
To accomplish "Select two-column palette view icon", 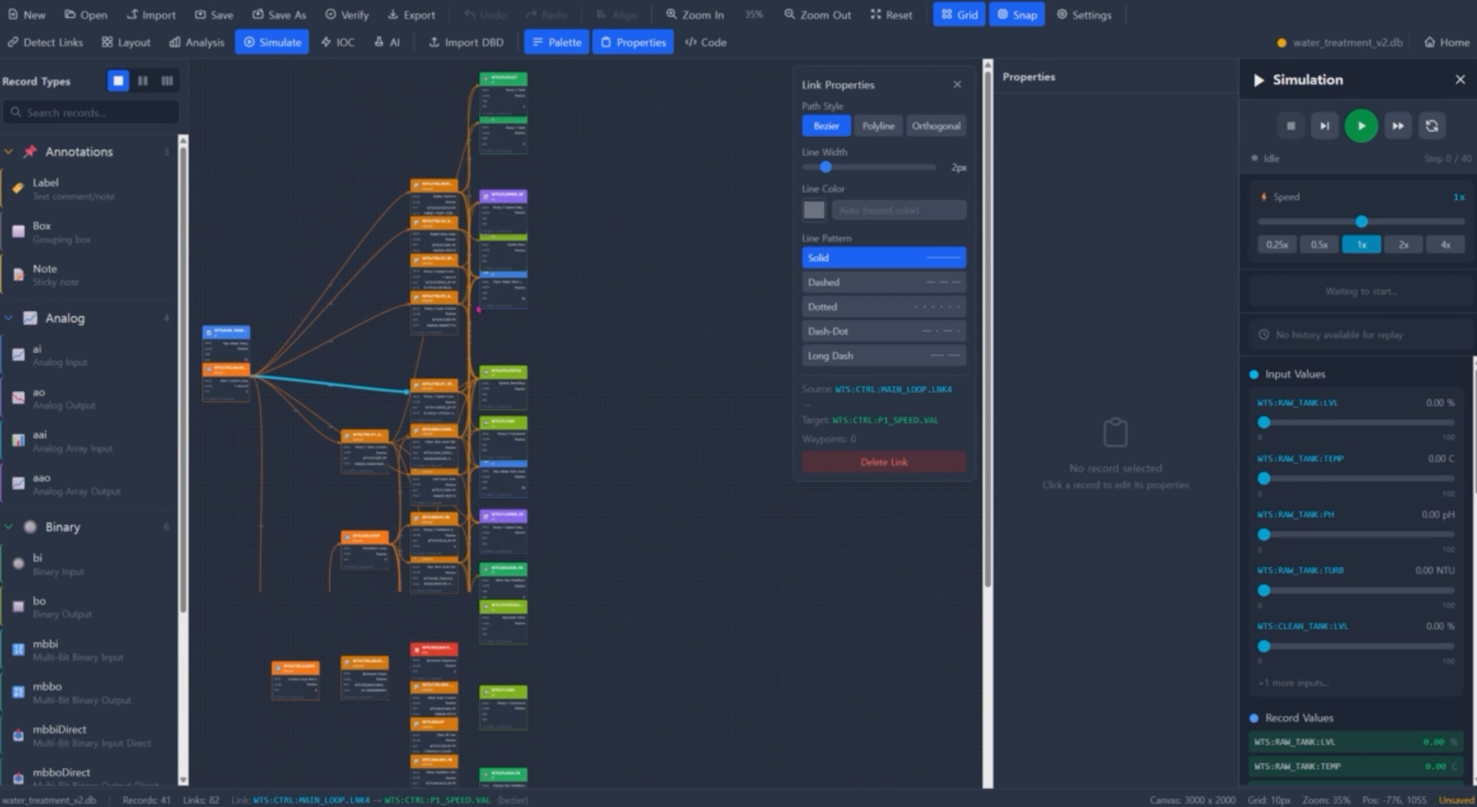I will click(x=142, y=81).
